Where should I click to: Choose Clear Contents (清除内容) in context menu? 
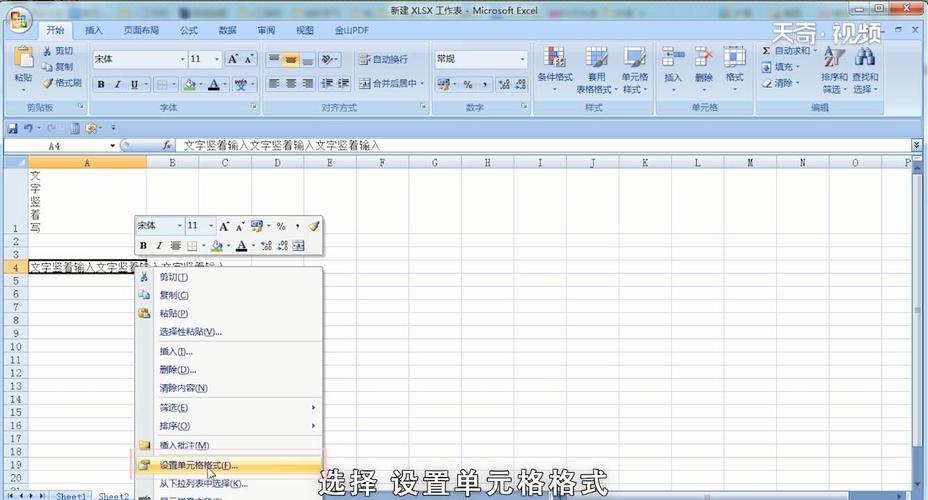click(x=228, y=388)
